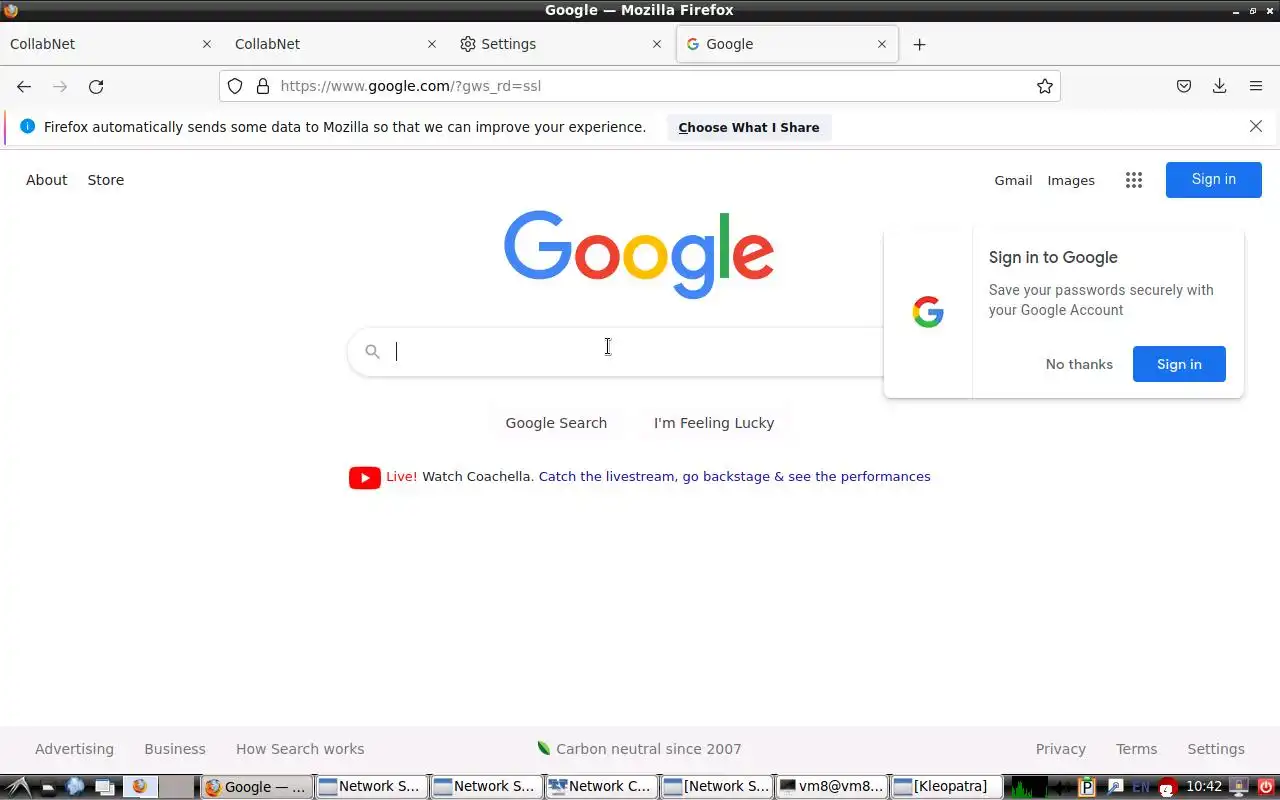Open the Gmail link

1013,180
